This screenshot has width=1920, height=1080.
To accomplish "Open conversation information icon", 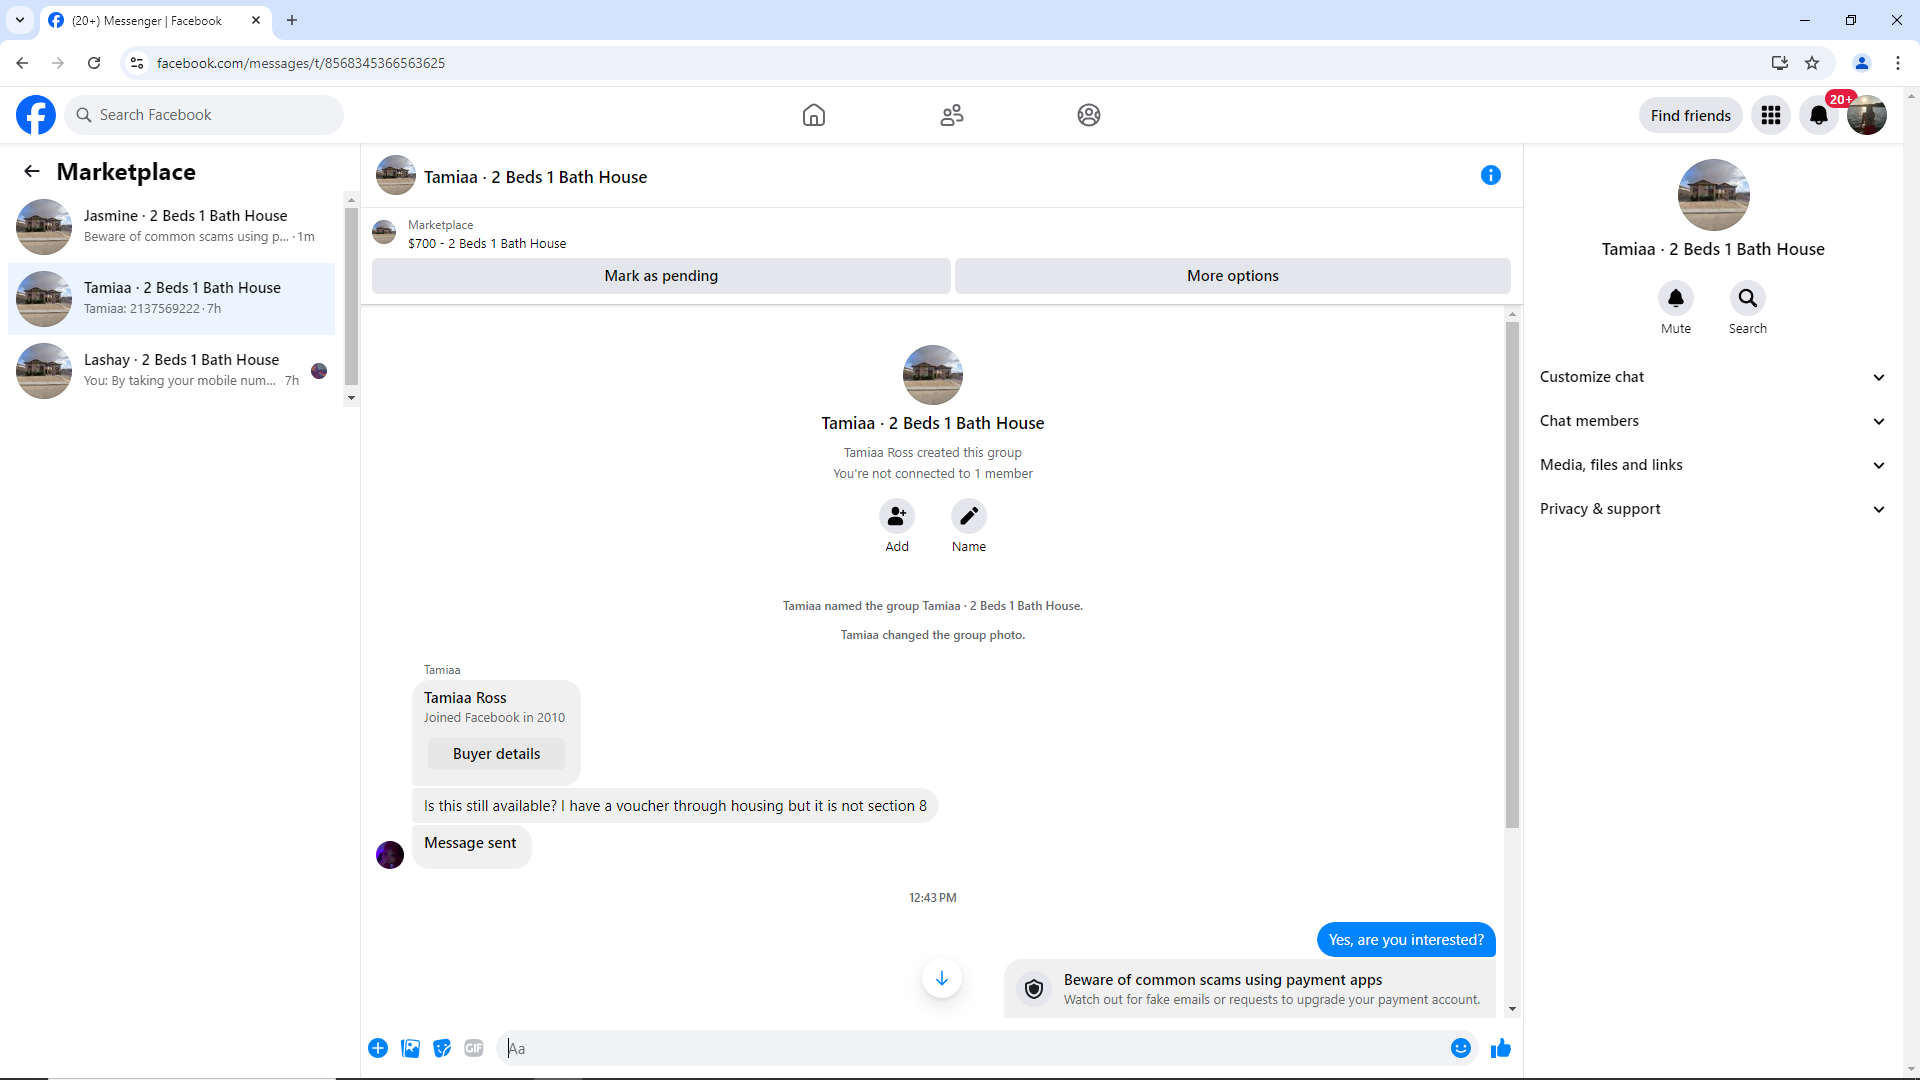I will coord(1491,175).
